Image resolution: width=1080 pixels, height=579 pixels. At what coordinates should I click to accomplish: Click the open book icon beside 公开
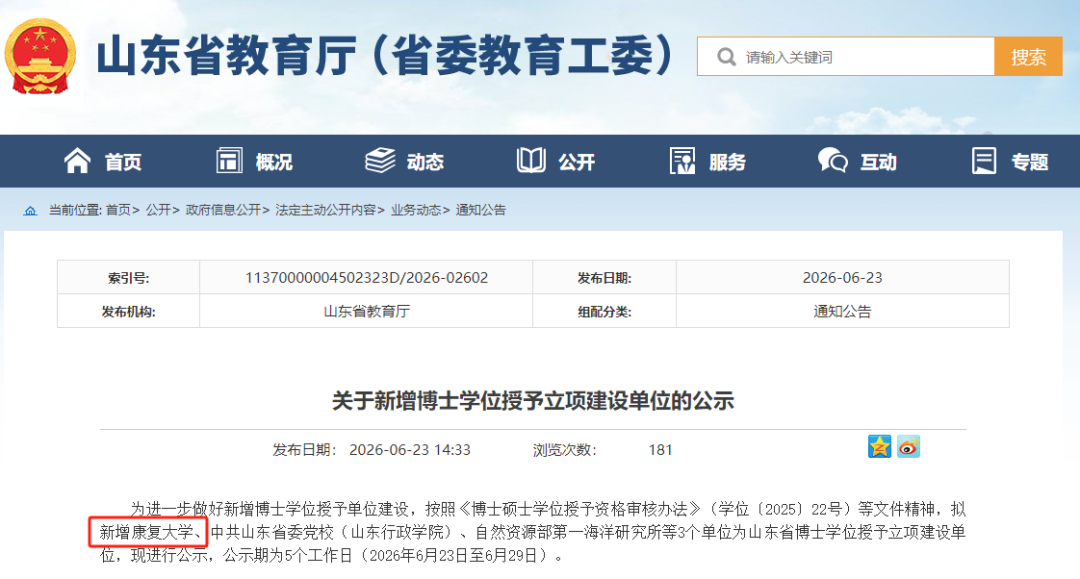point(531,161)
